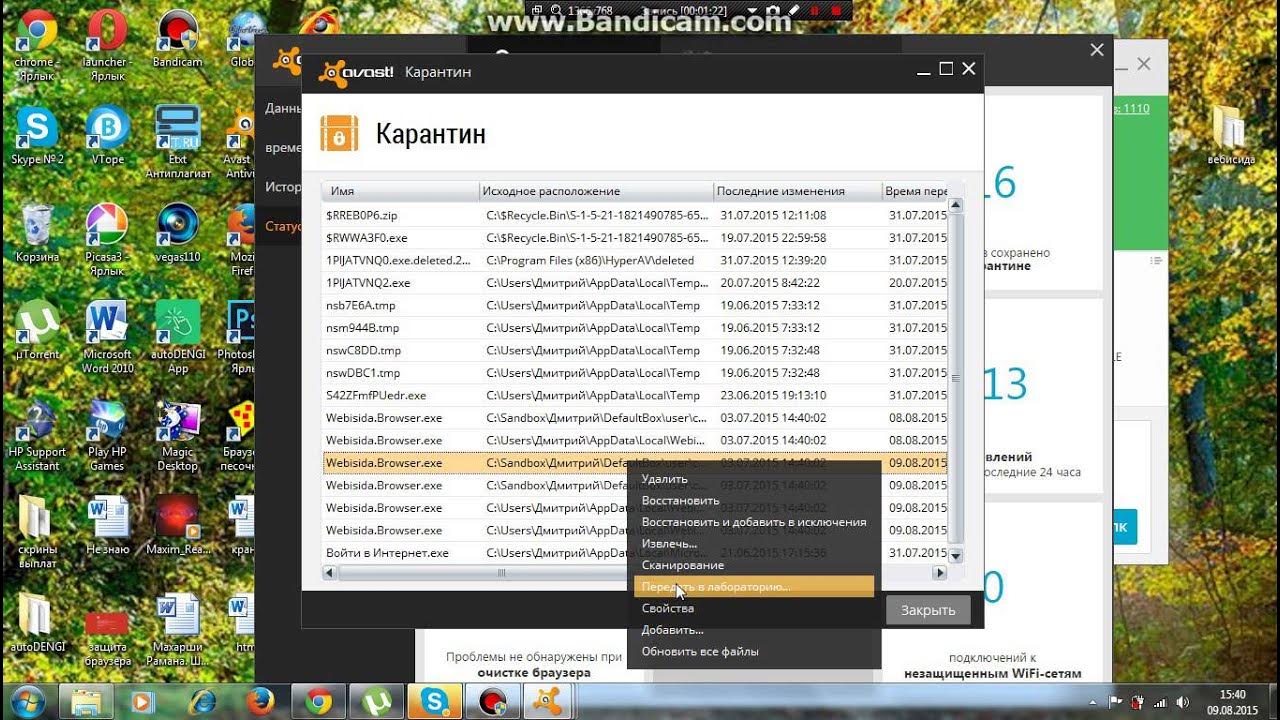Click the Windows Start button

(27, 700)
